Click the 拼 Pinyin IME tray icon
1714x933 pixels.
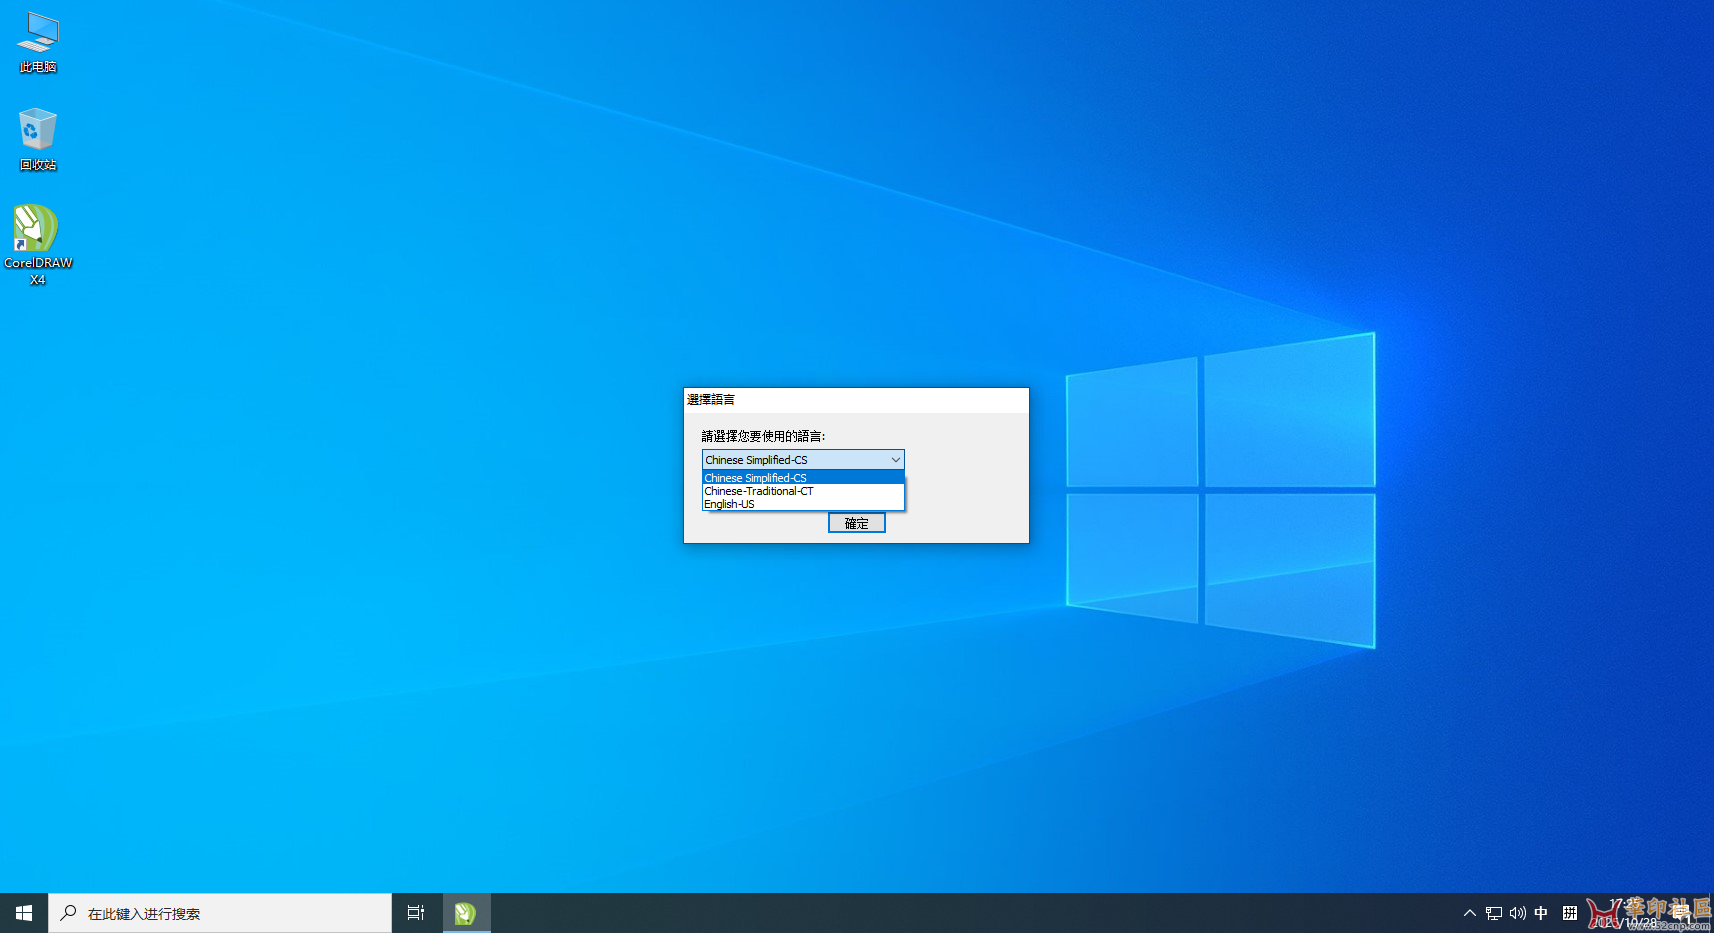[x=1569, y=912]
